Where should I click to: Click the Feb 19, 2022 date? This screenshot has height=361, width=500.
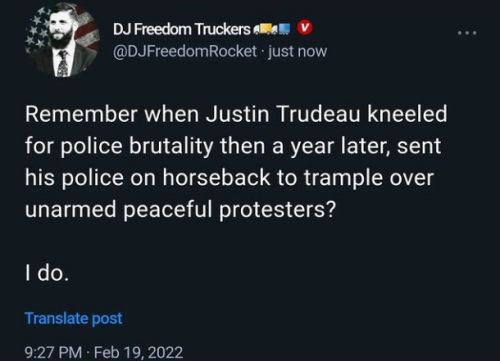(x=138, y=352)
